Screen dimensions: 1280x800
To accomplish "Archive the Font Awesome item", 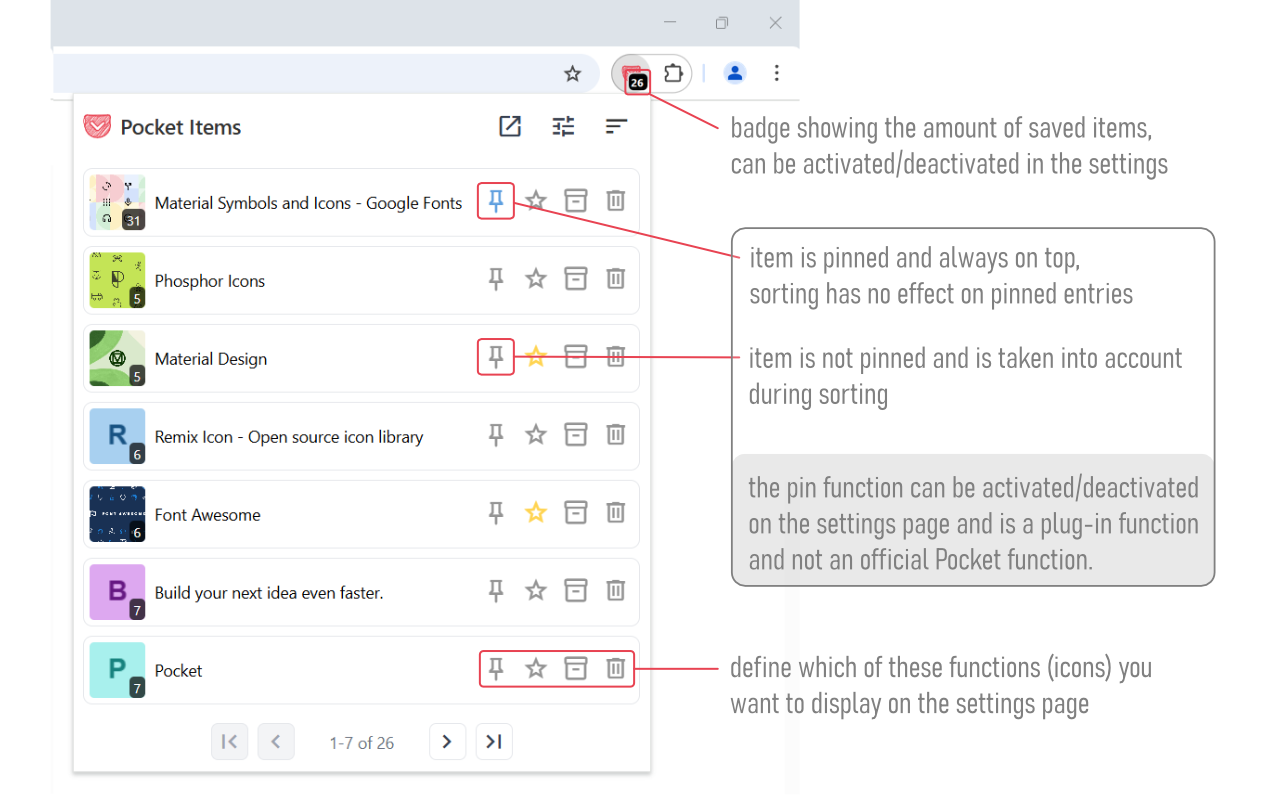I will coord(575,512).
